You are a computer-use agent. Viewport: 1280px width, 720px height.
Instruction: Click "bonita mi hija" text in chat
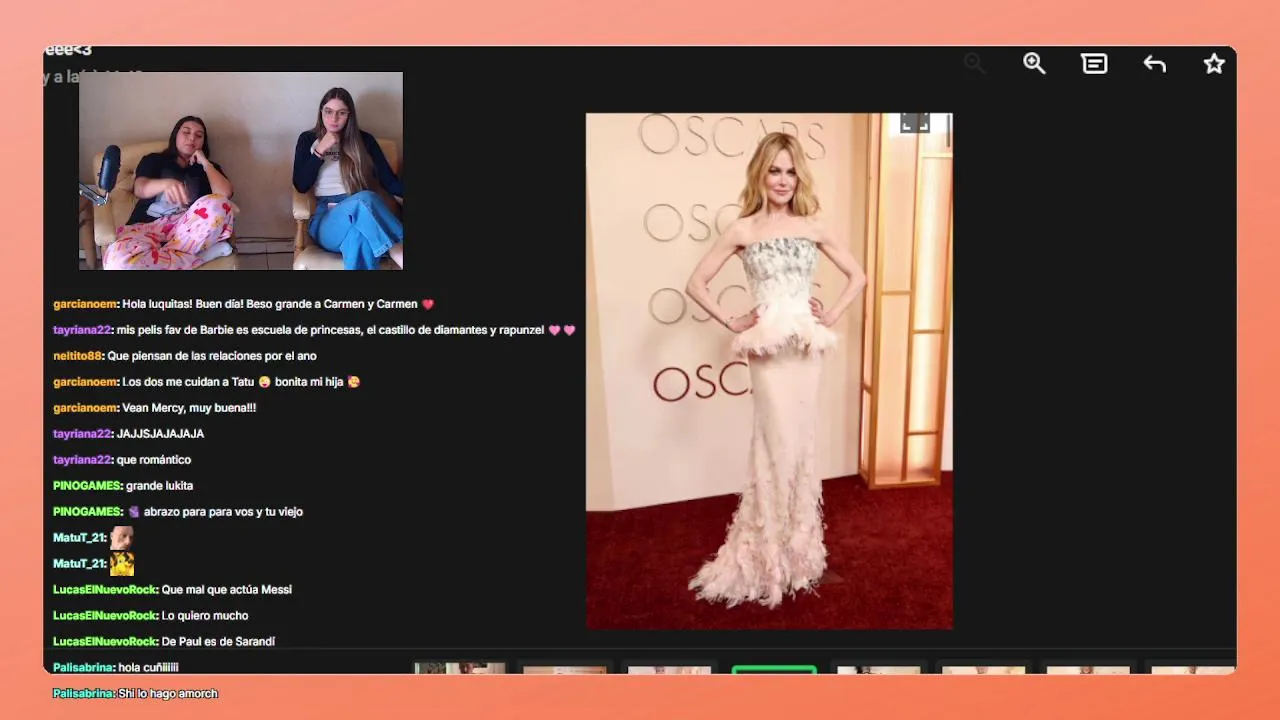[309, 382]
